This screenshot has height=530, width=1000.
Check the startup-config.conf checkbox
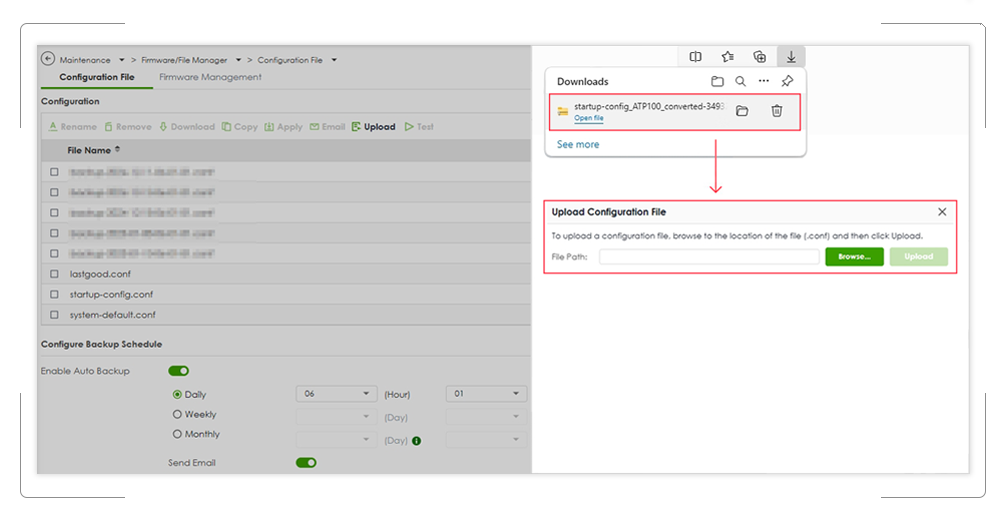point(54,294)
